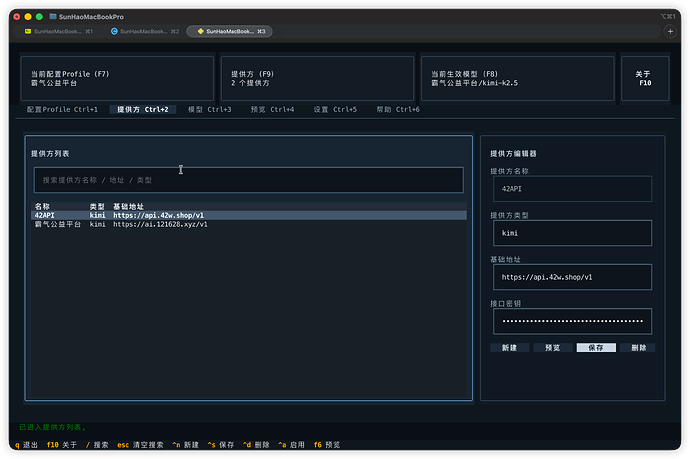
Task: Edit the 基础地址 field in editor
Action: point(572,277)
